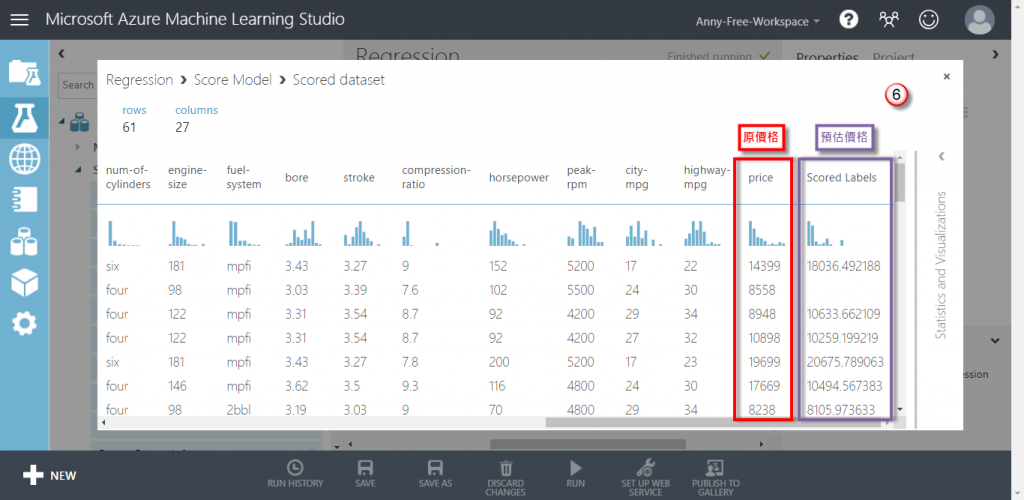Open the Anny-Free-Workspace dropdown

(x=758, y=22)
